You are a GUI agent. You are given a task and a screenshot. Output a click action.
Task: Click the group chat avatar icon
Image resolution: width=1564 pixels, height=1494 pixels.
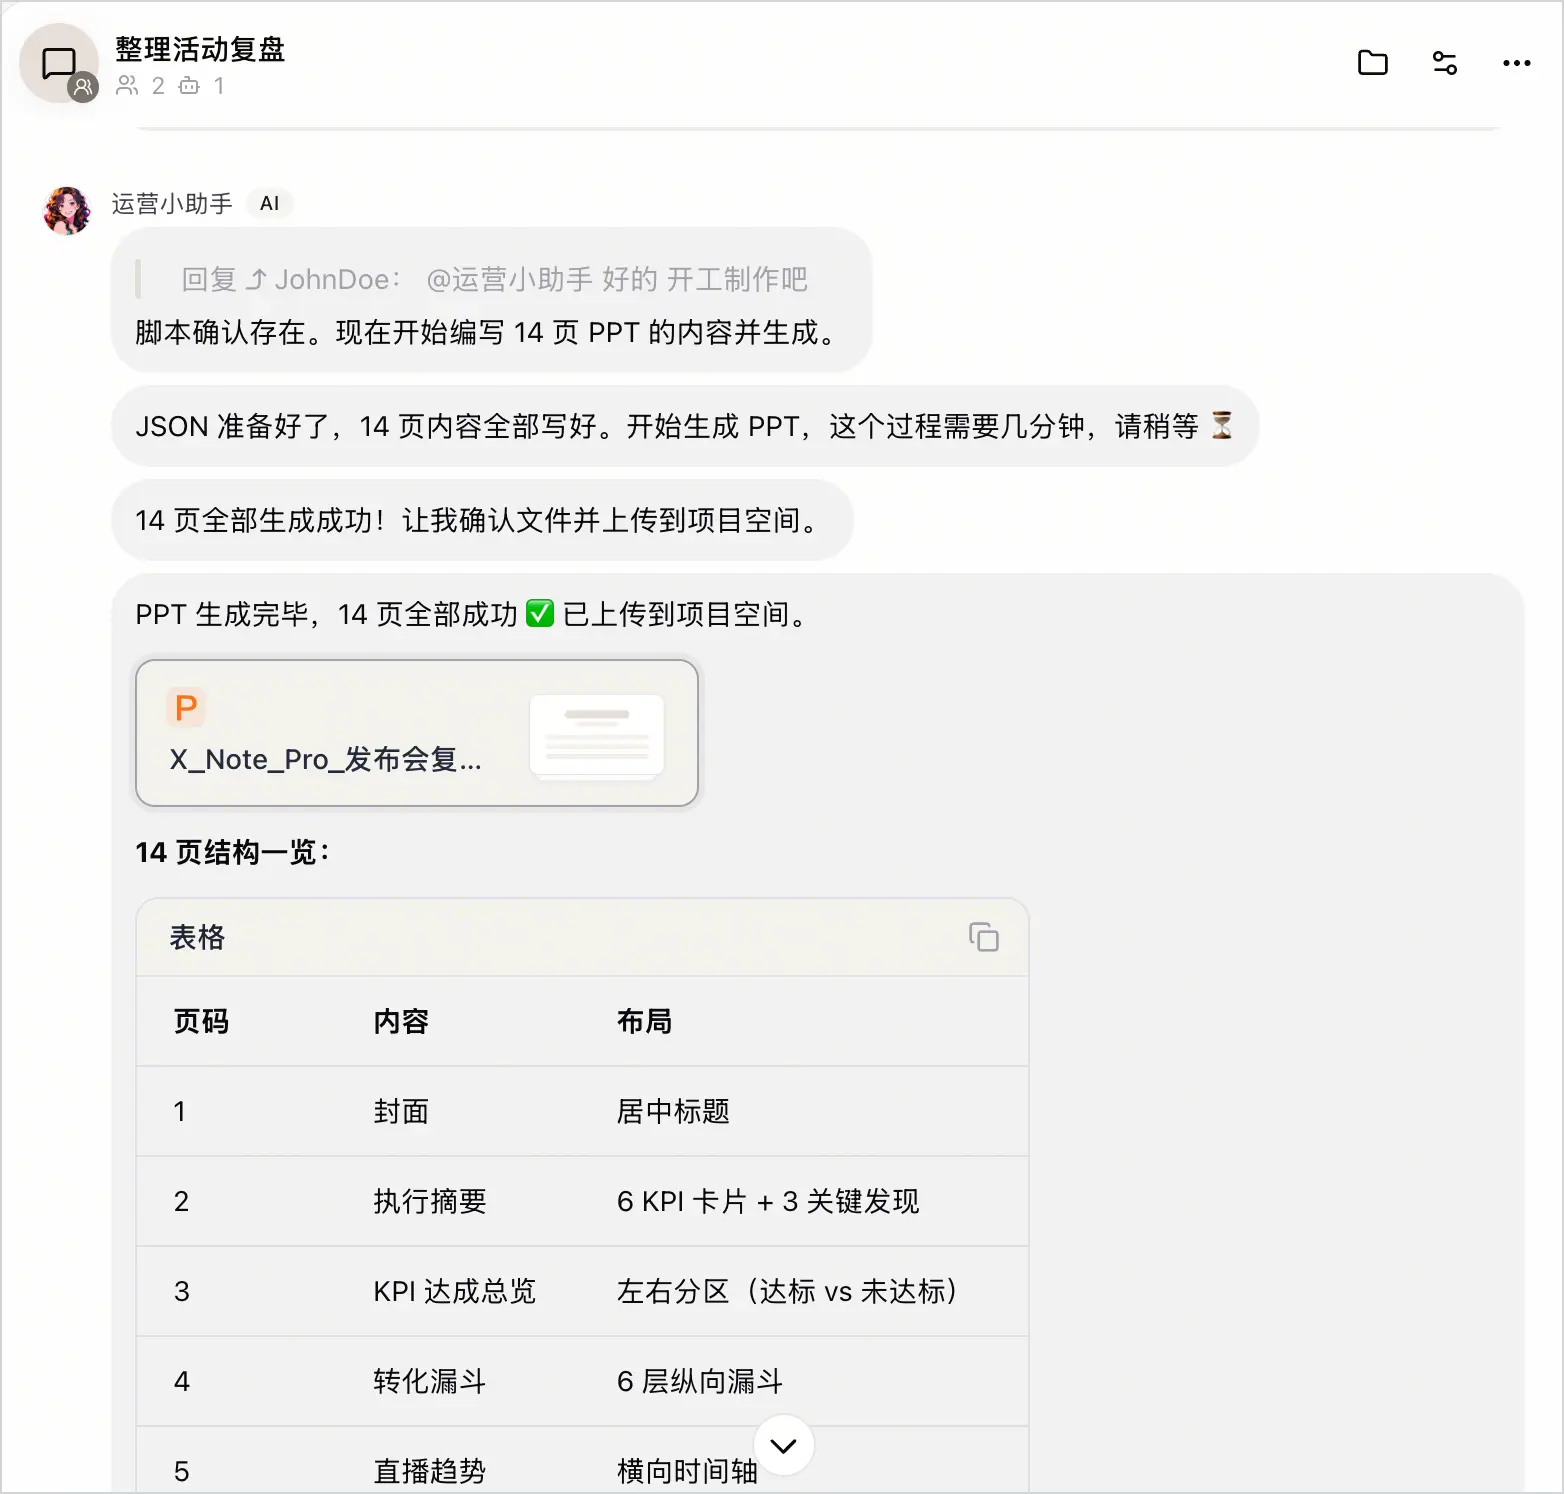pos(59,63)
